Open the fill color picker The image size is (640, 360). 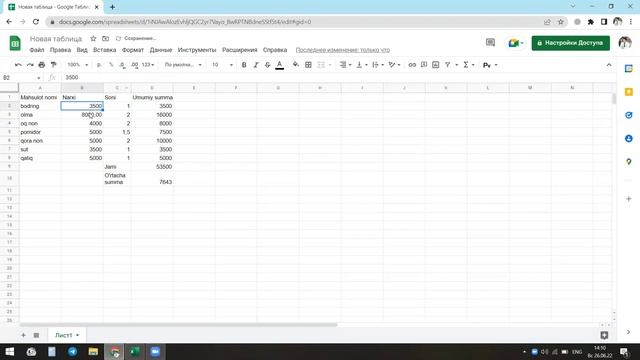tap(296, 65)
